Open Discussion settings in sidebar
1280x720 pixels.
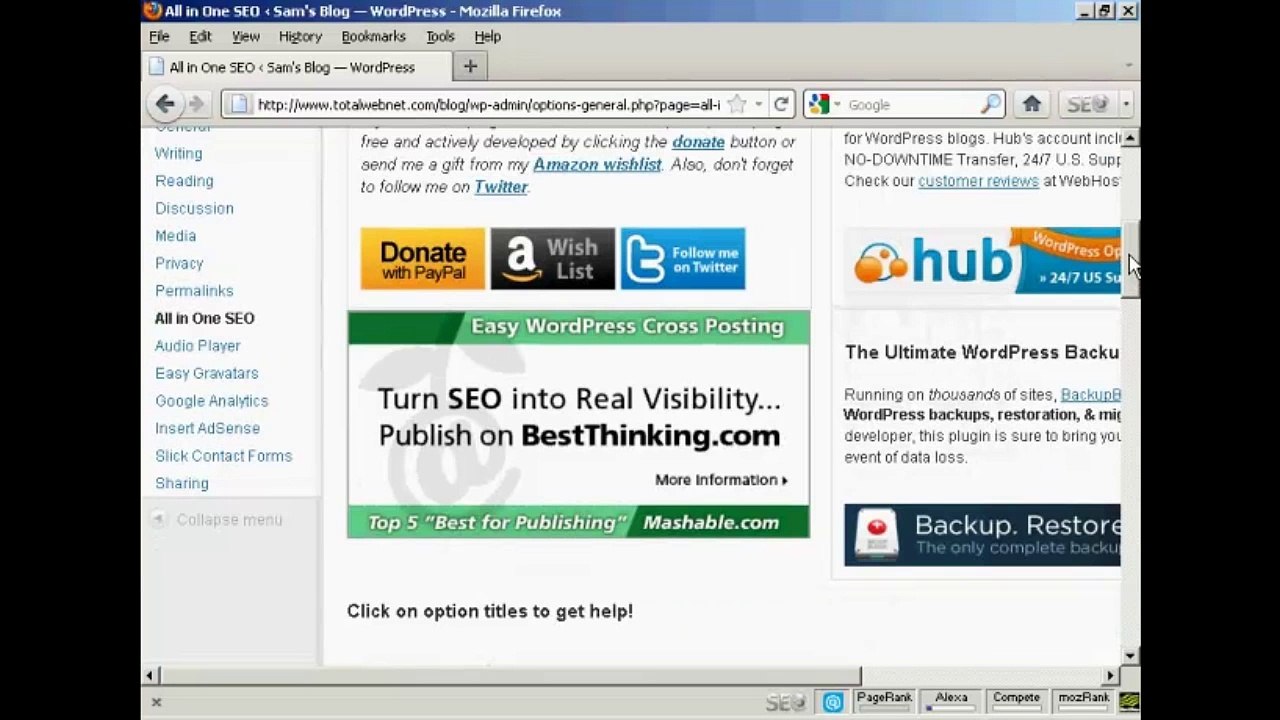click(x=194, y=208)
